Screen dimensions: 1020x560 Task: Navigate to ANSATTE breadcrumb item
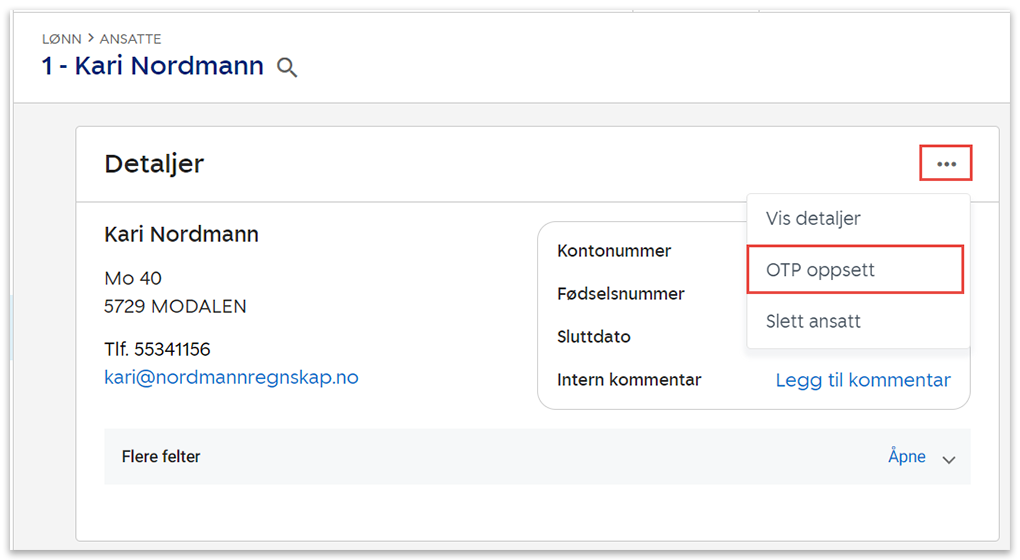click(x=130, y=39)
